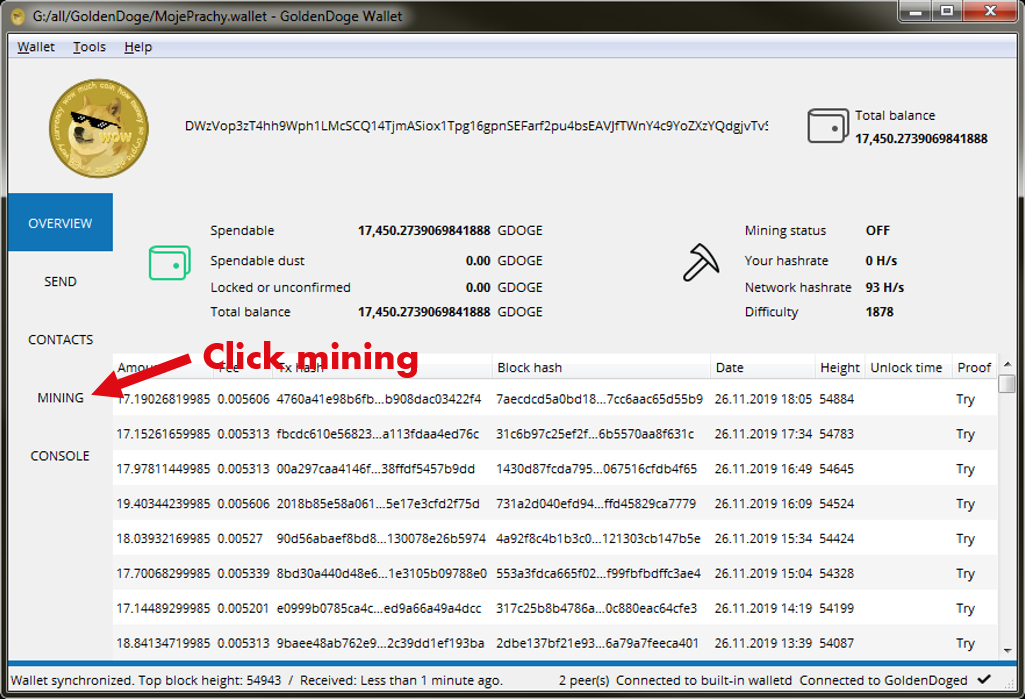
Task: Switch to the Overview tab
Action: [x=60, y=222]
